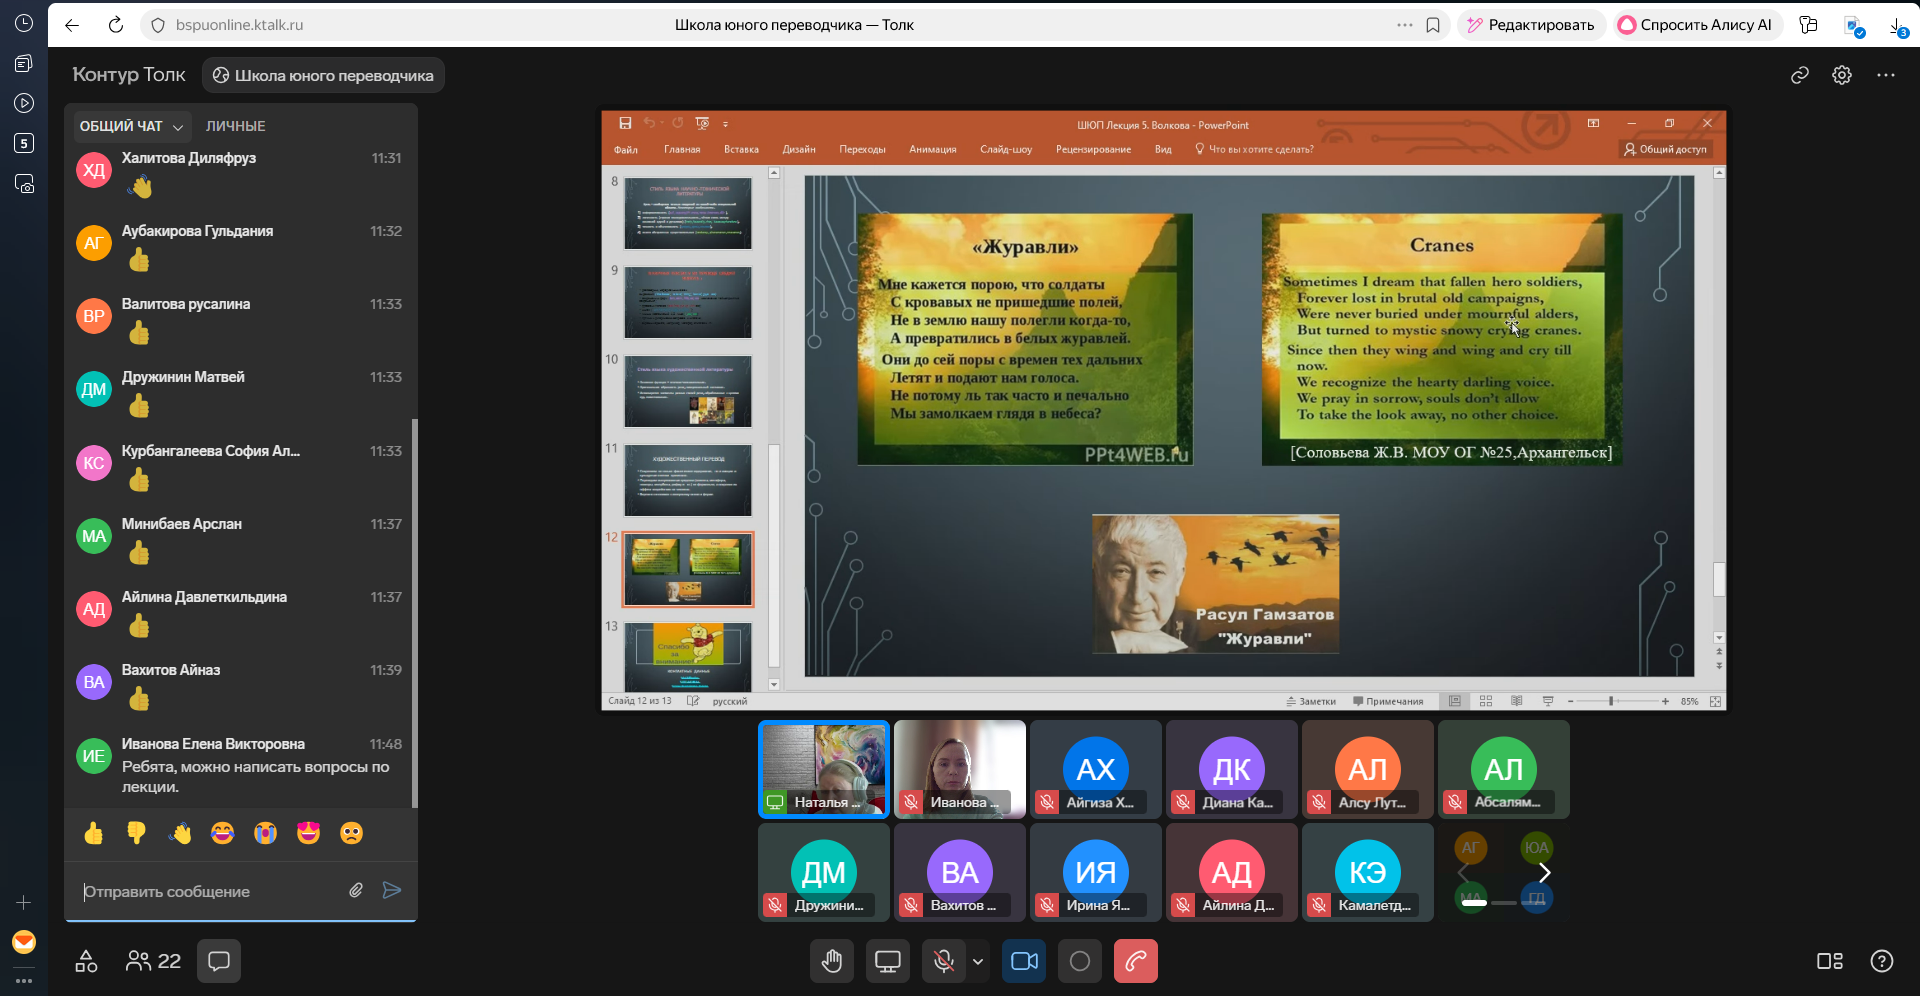The width and height of the screenshot is (1920, 996).
Task: Open participants list showing 22
Action: point(153,961)
